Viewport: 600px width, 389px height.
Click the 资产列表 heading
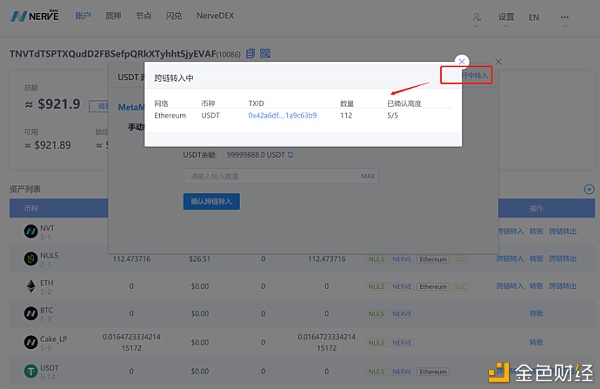coord(25,189)
